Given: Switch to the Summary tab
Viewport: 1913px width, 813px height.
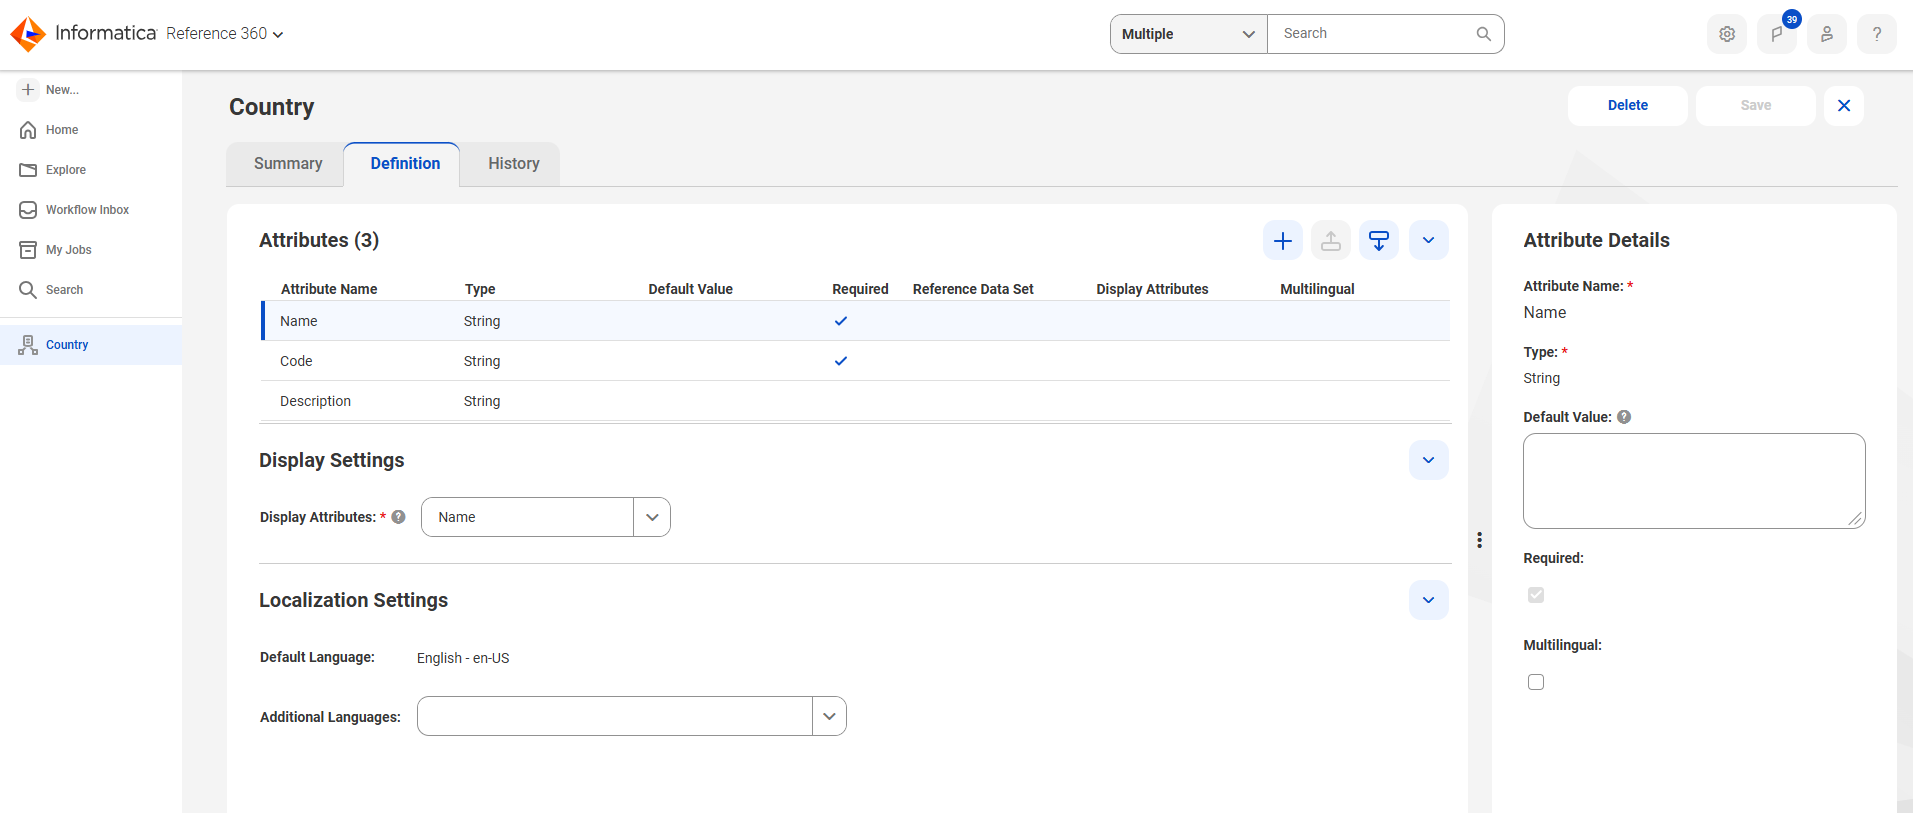Looking at the screenshot, I should click(x=288, y=164).
